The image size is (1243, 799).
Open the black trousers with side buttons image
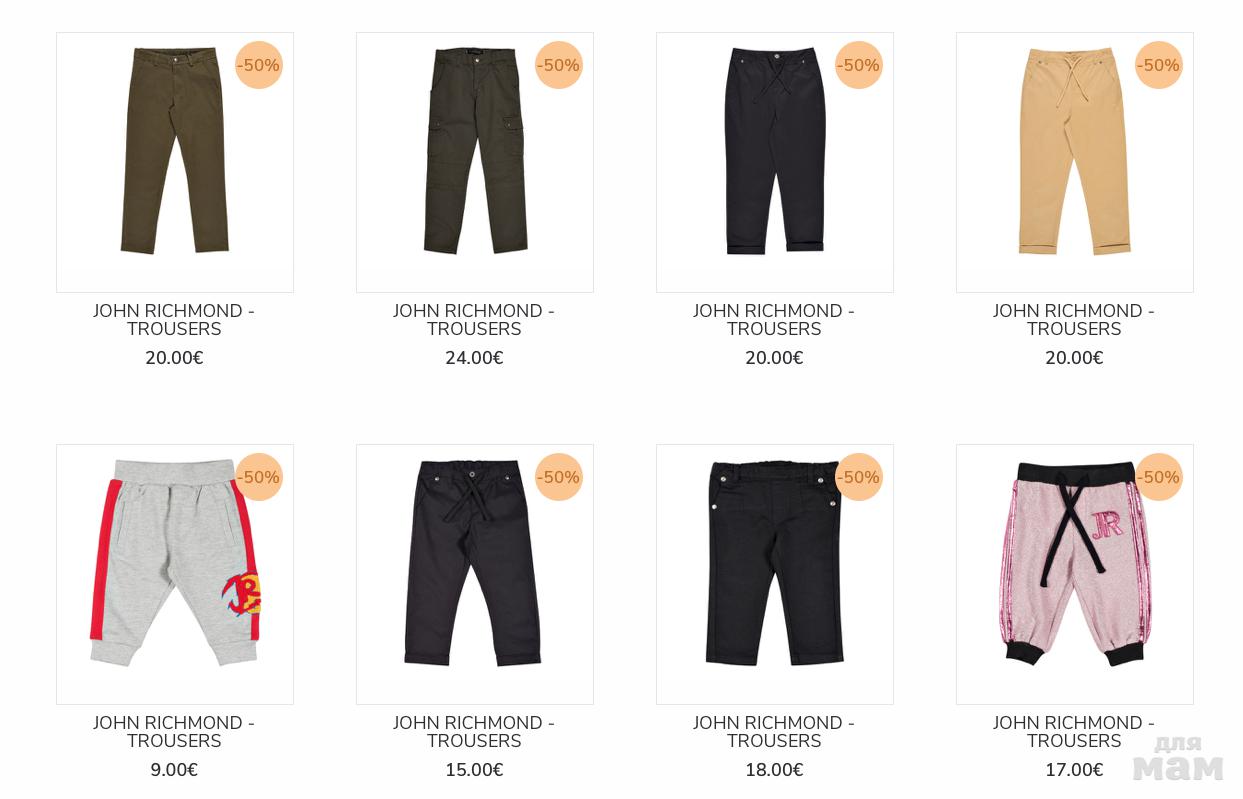pos(775,574)
